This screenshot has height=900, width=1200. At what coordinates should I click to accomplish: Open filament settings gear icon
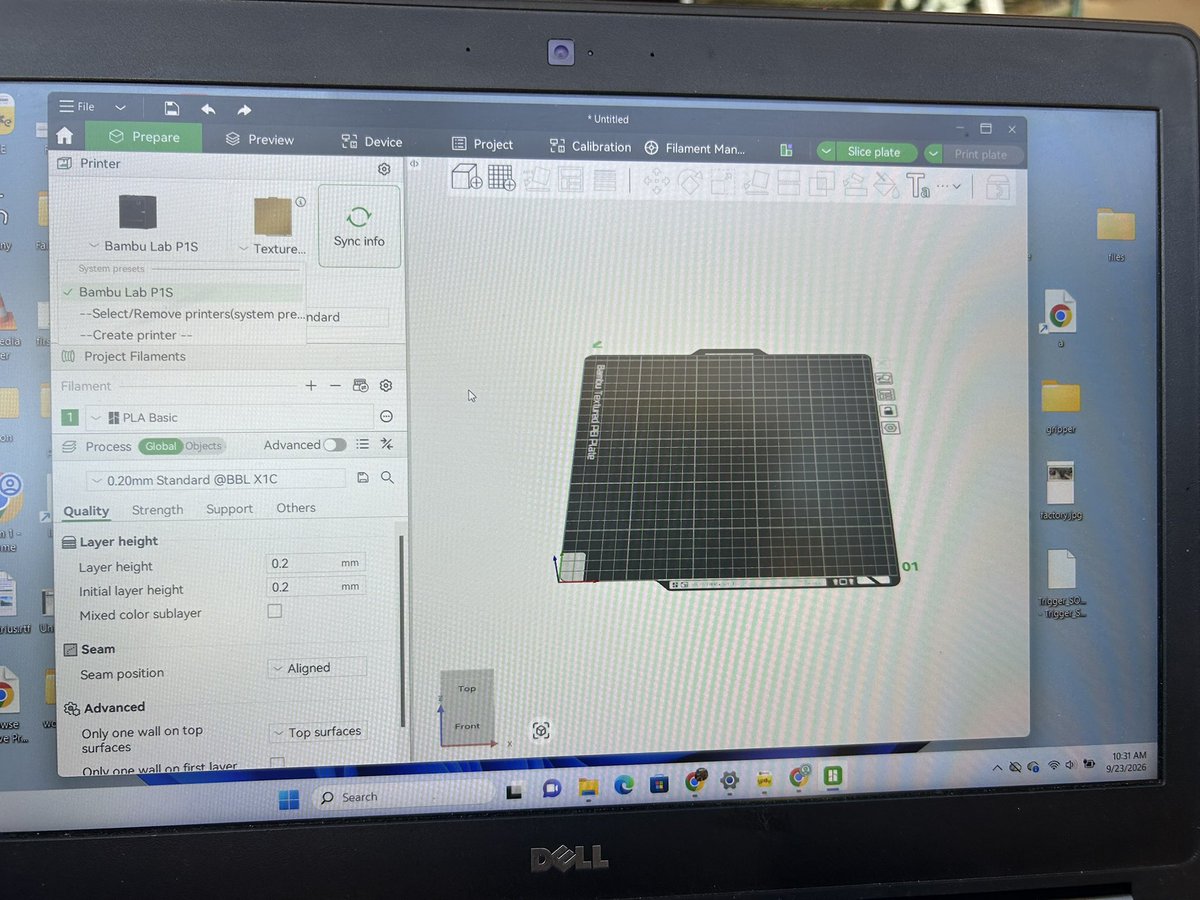[x=386, y=385]
